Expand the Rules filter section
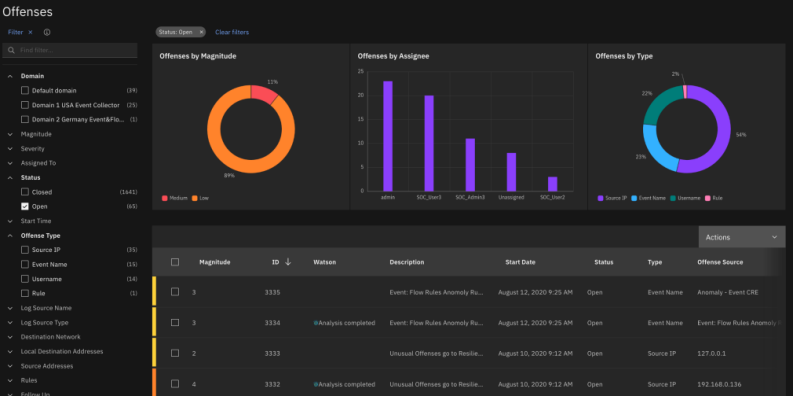 point(10,380)
